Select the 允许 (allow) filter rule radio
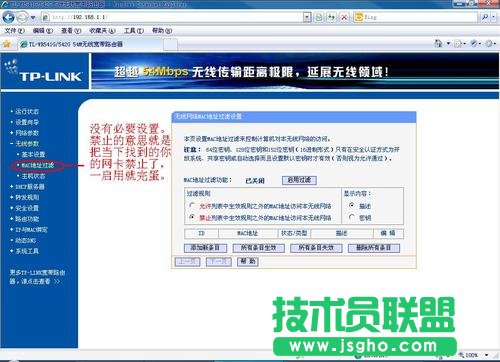The width and height of the screenshot is (500, 362). tap(192, 205)
